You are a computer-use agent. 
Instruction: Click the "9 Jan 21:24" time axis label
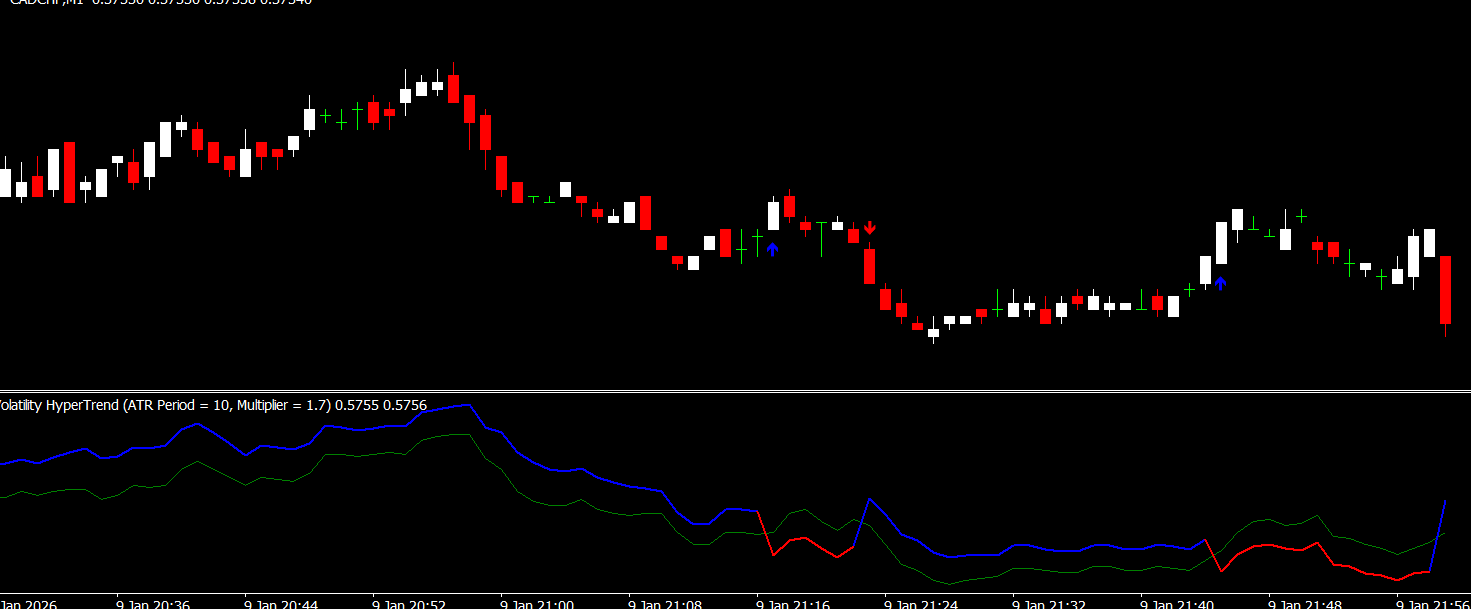click(x=921, y=604)
